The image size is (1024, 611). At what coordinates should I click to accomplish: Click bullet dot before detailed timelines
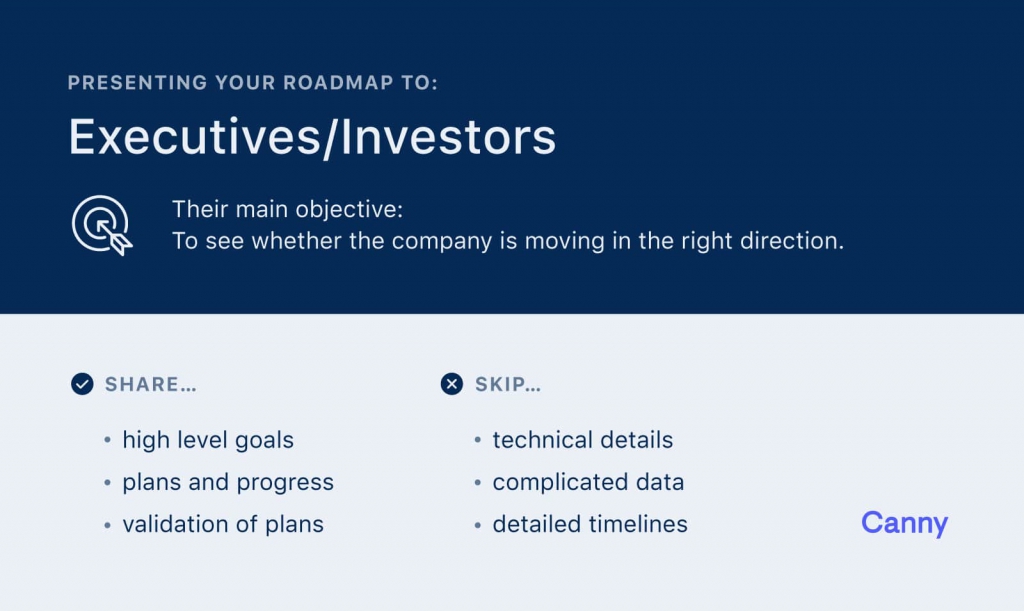(478, 525)
